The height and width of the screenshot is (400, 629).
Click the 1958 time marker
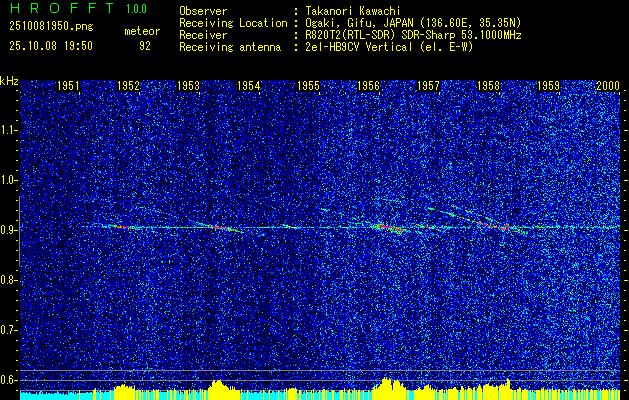[x=488, y=87]
